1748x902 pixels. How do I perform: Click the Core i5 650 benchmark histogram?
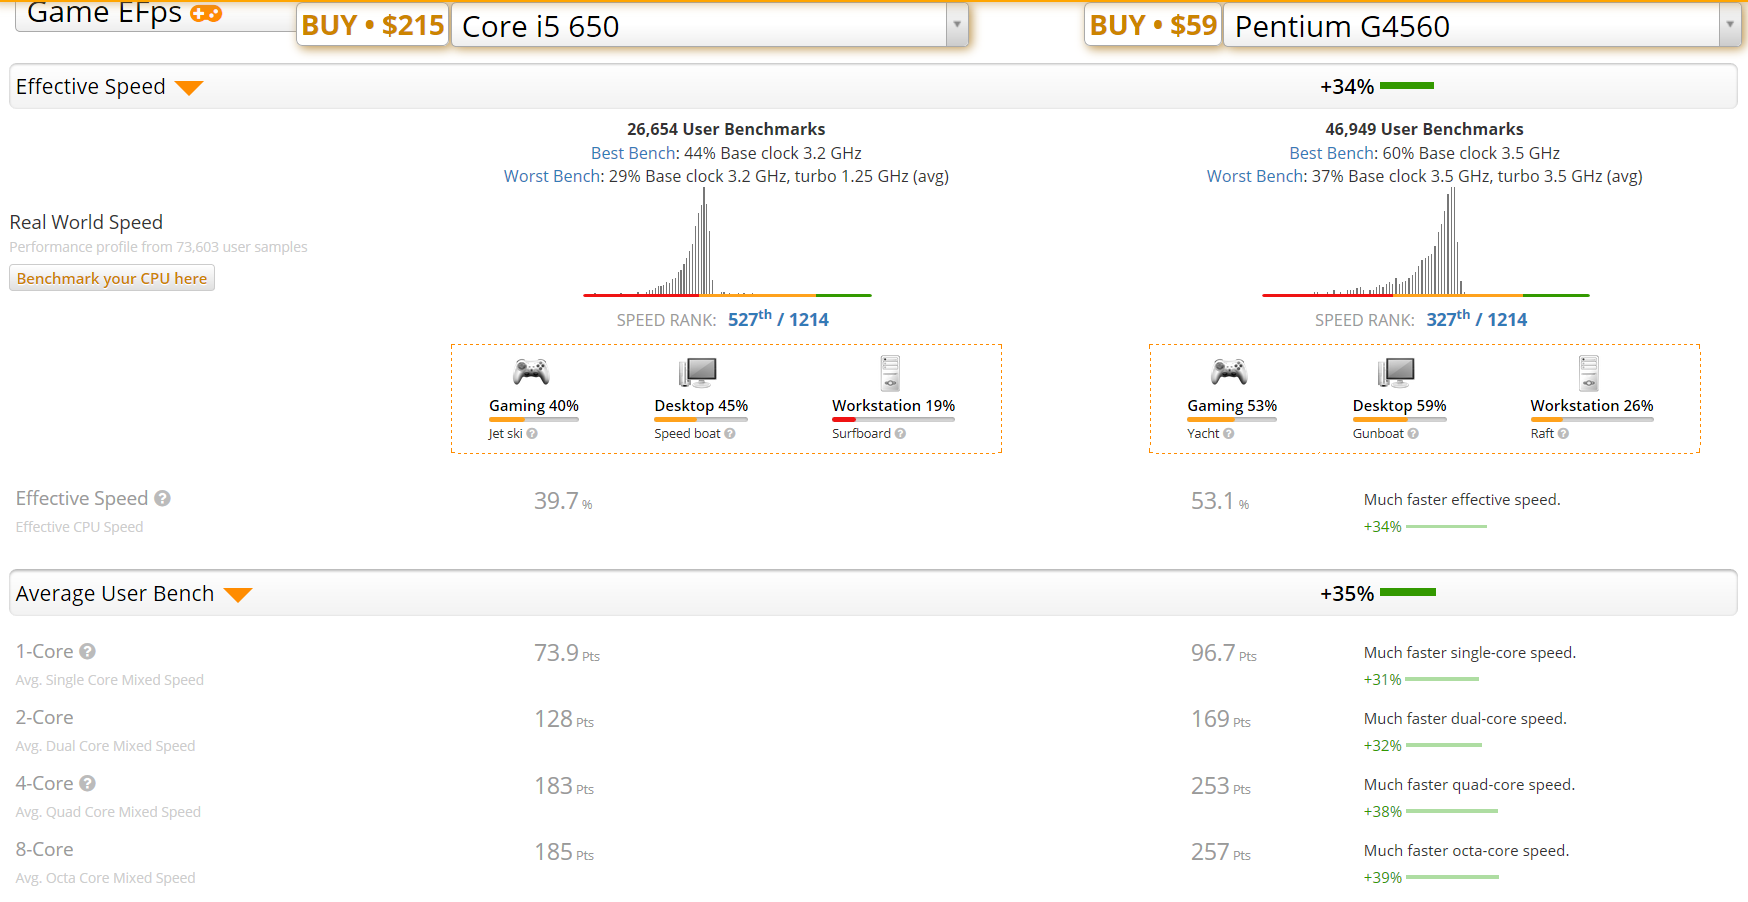pyautogui.click(x=727, y=243)
